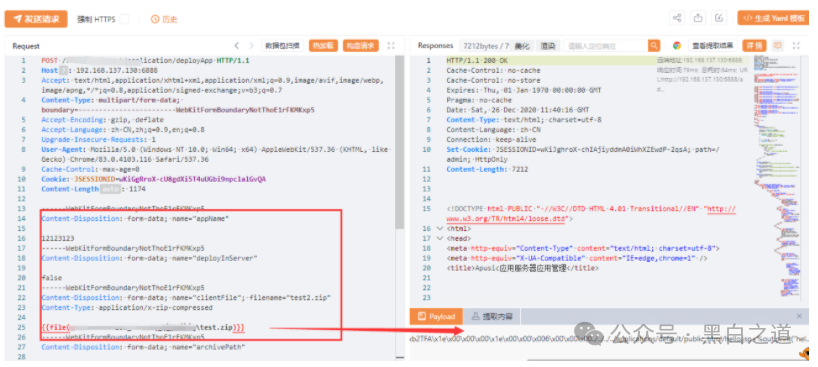
Task: Switch to the 提取内容 extracted content tab
Action: 492,316
